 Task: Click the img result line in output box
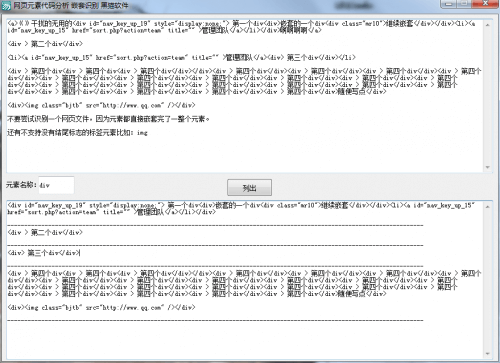pyautogui.click(x=101, y=307)
